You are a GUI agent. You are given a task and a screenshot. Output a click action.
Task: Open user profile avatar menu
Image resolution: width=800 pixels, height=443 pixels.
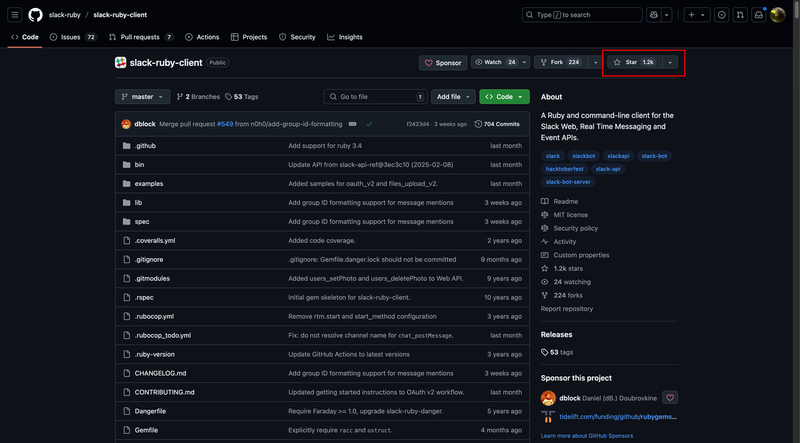click(778, 15)
